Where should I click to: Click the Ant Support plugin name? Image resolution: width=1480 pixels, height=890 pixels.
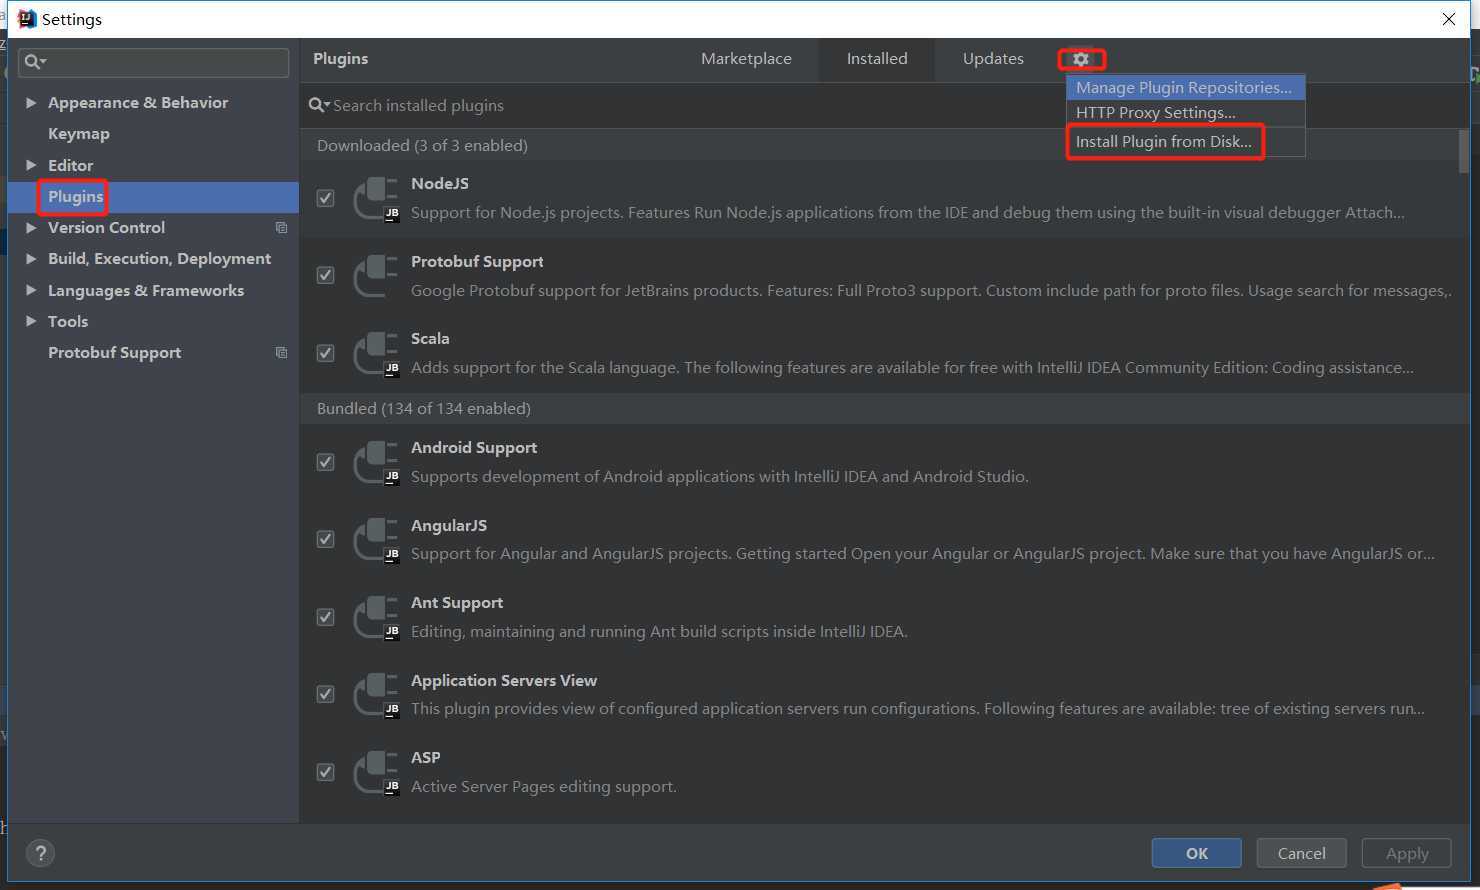[x=457, y=603]
